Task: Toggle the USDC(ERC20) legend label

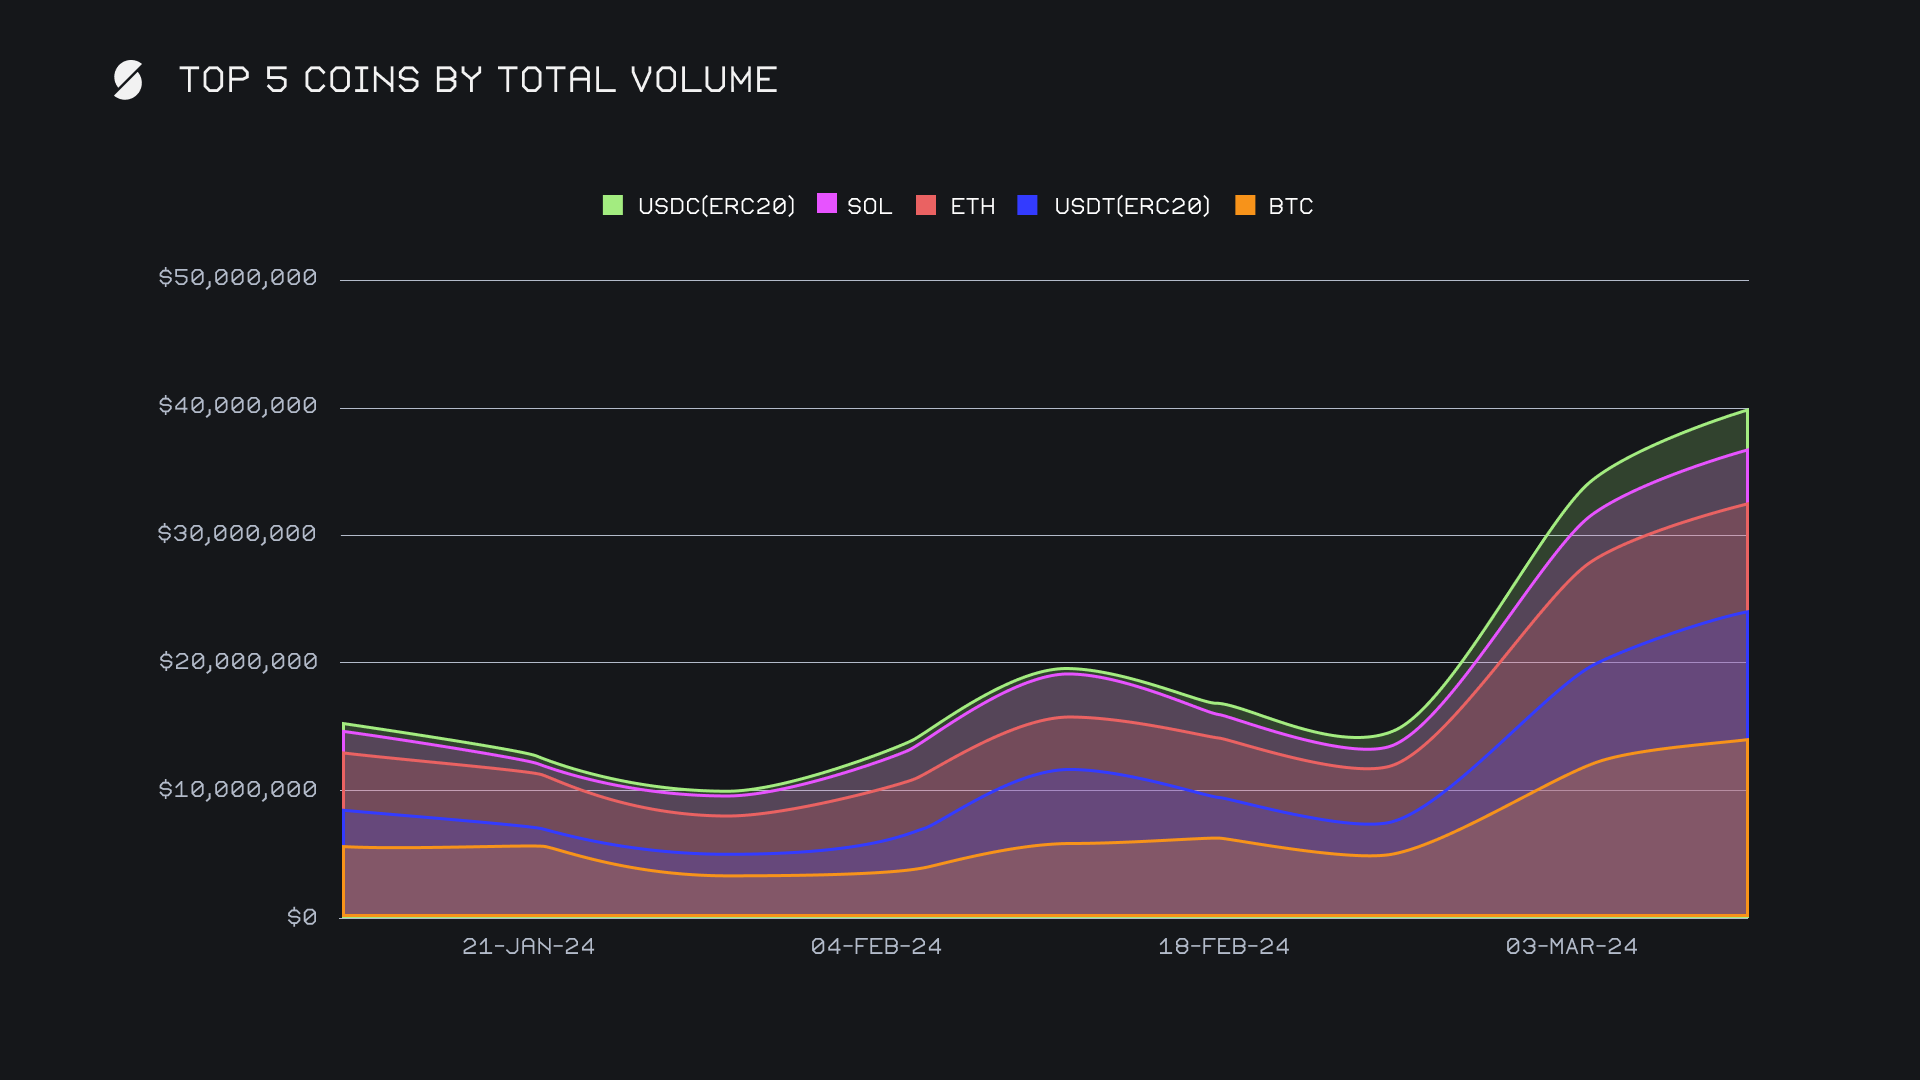Action: 716,206
